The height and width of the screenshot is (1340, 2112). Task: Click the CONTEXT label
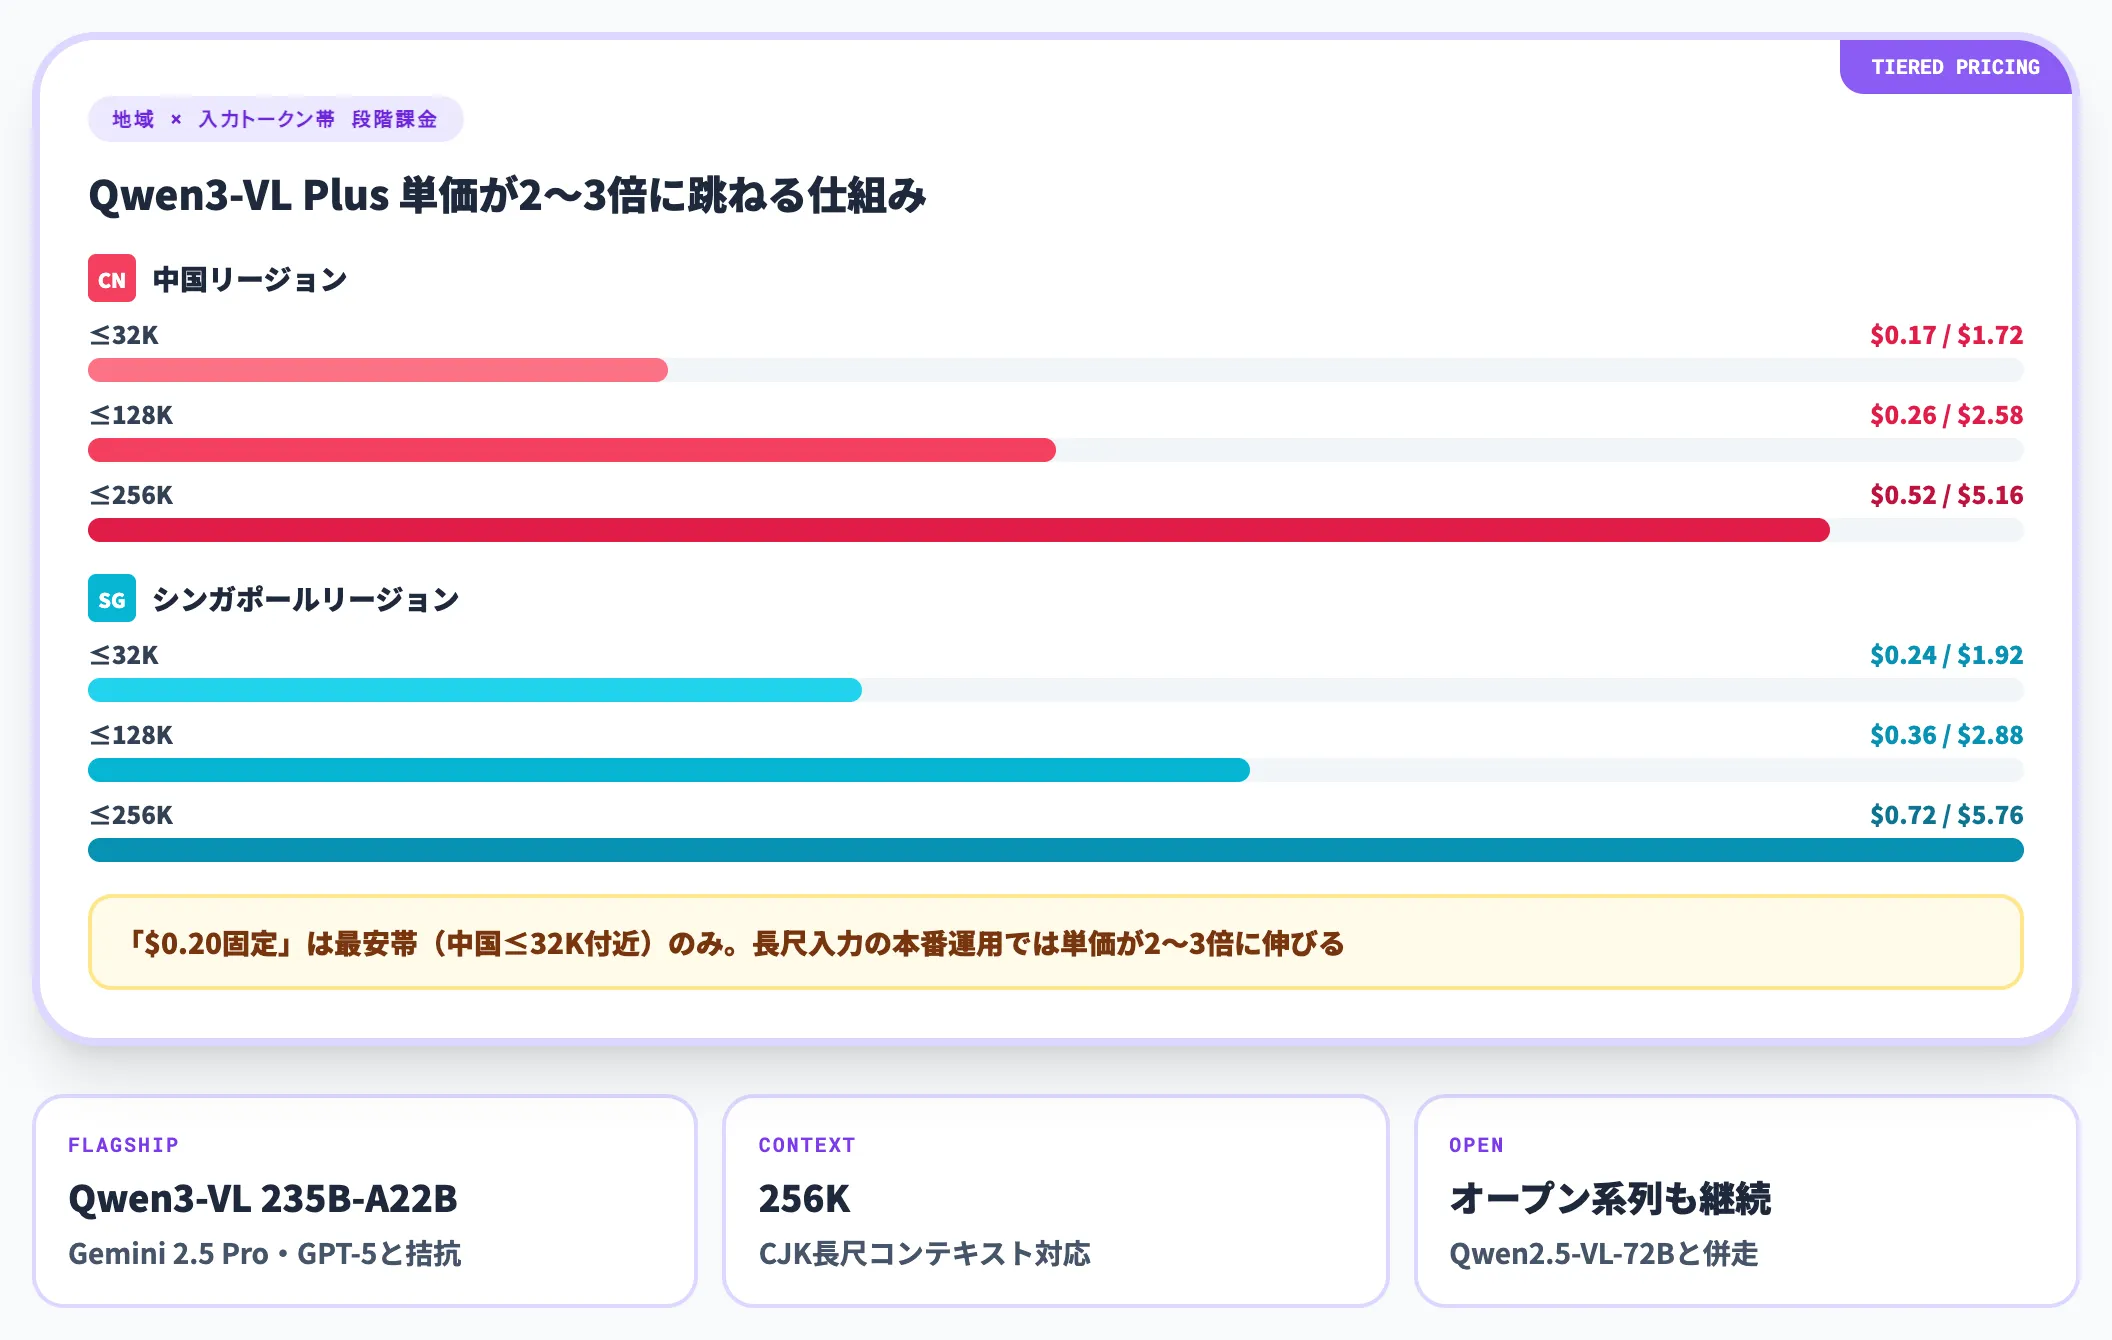pyautogui.click(x=807, y=1145)
